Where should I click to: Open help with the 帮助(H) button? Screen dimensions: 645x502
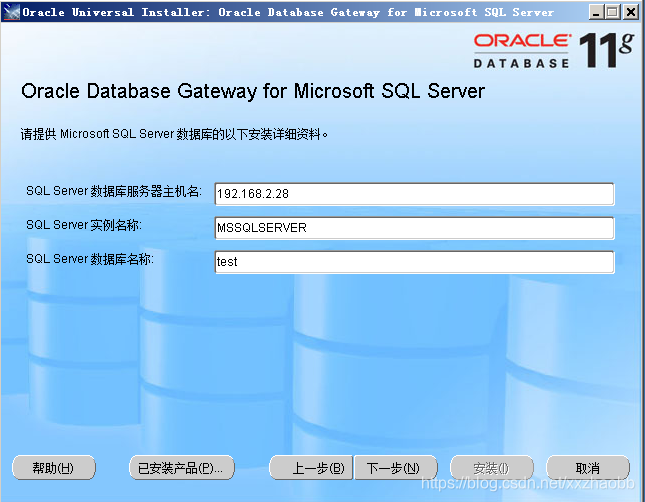(x=53, y=468)
